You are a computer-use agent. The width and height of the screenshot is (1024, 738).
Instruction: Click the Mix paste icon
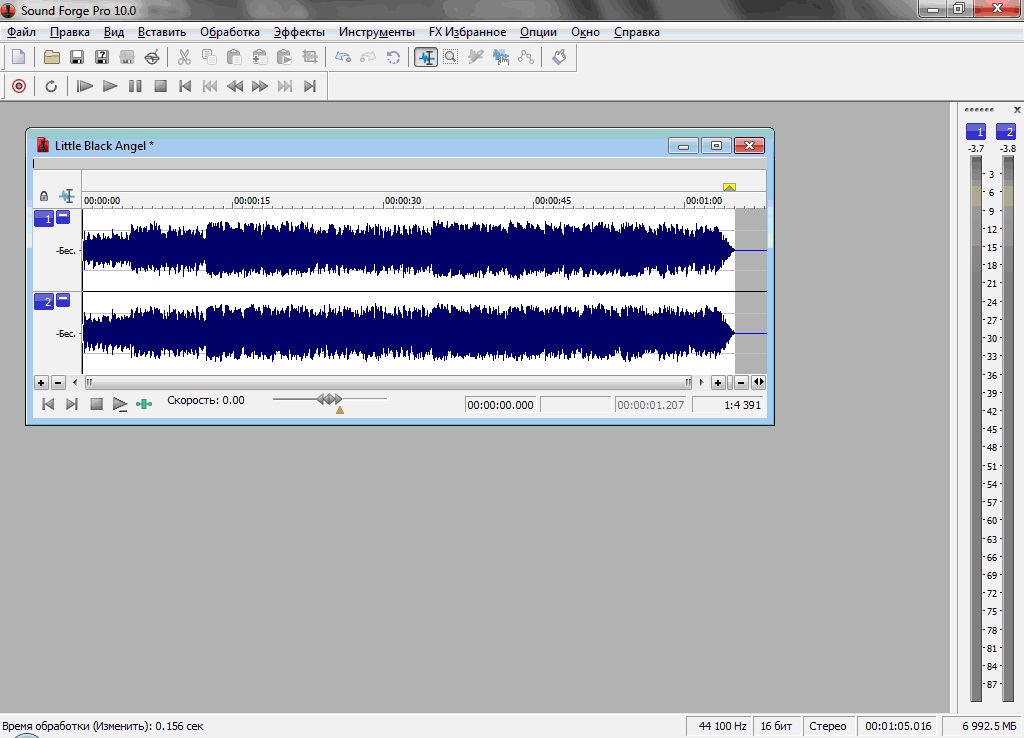click(259, 57)
